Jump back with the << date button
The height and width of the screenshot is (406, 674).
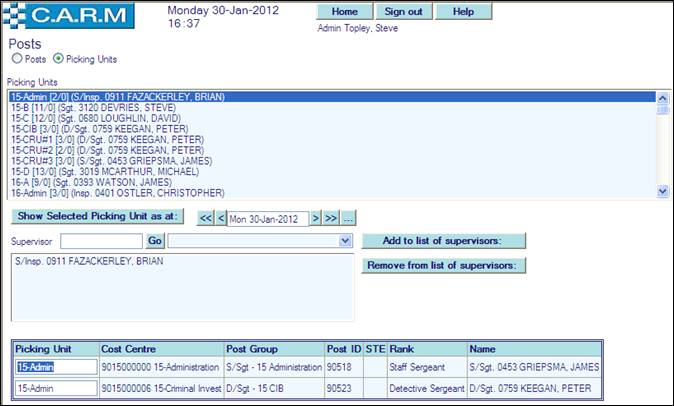[x=203, y=217]
